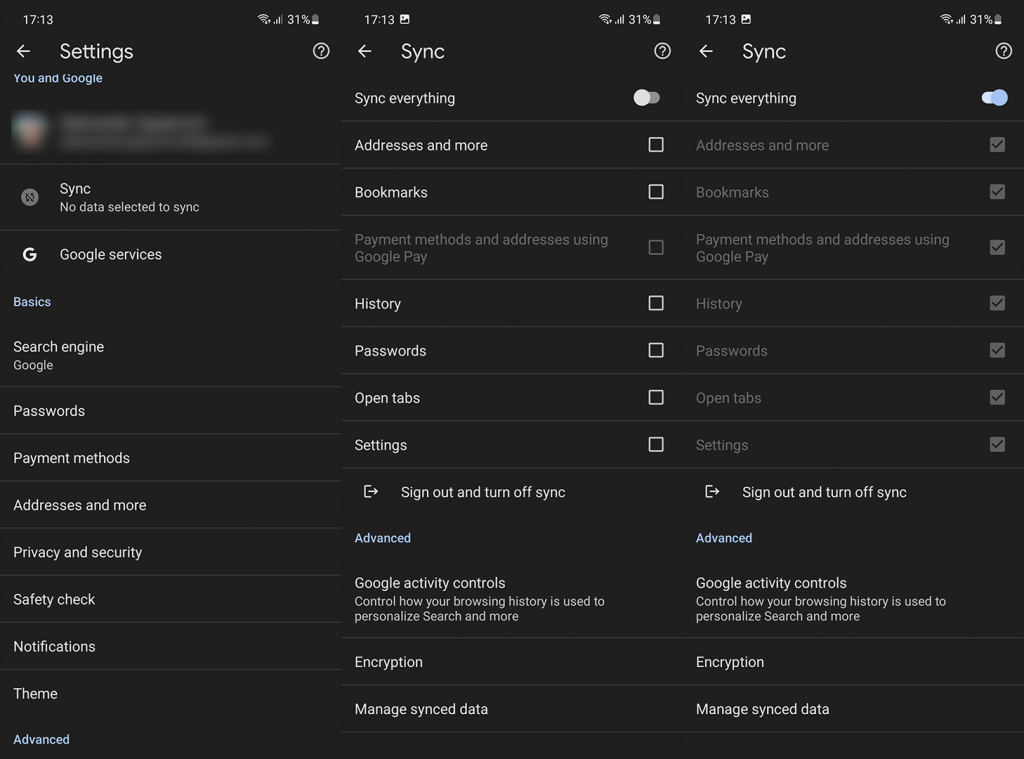The height and width of the screenshot is (759, 1024).
Task: Open Safety check
Action: [170, 599]
